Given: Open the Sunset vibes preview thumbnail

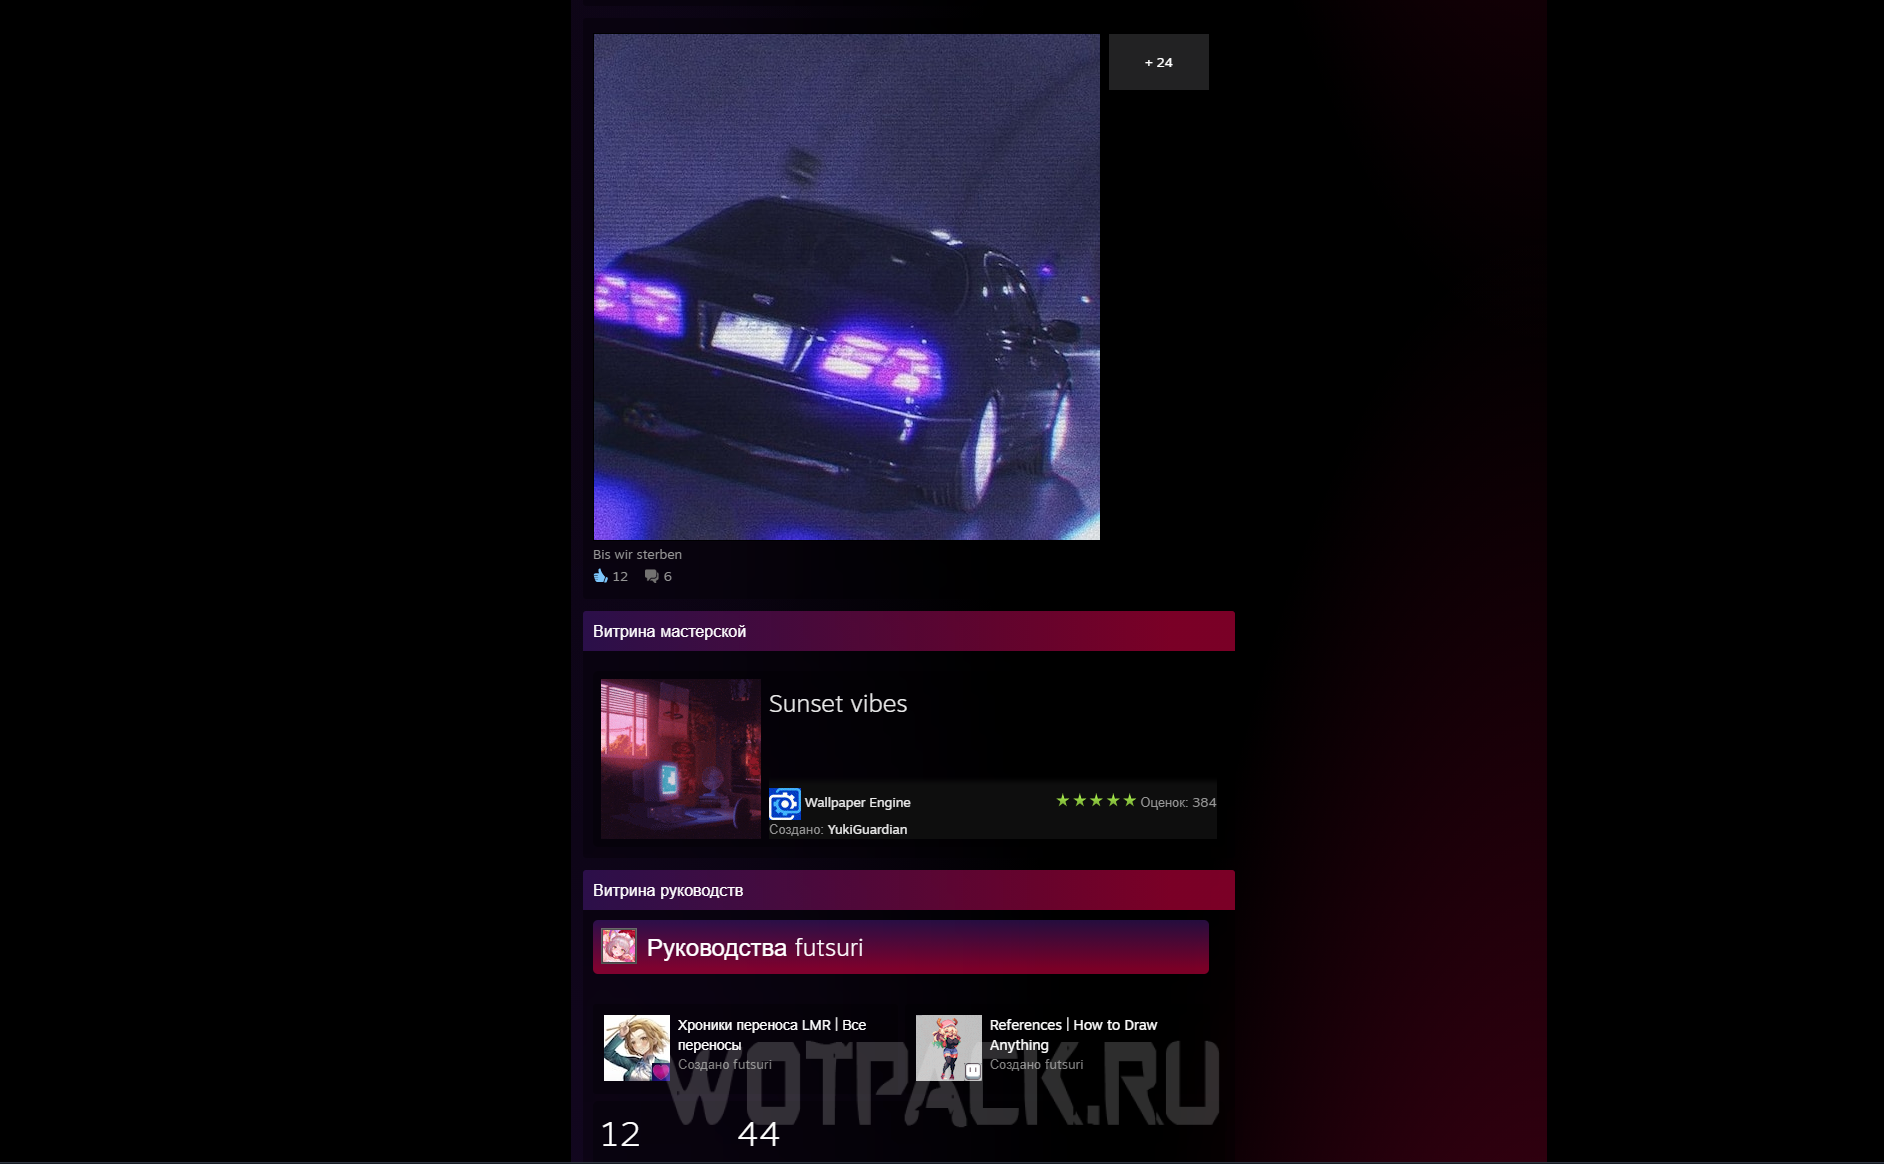Looking at the screenshot, I should pos(681,759).
